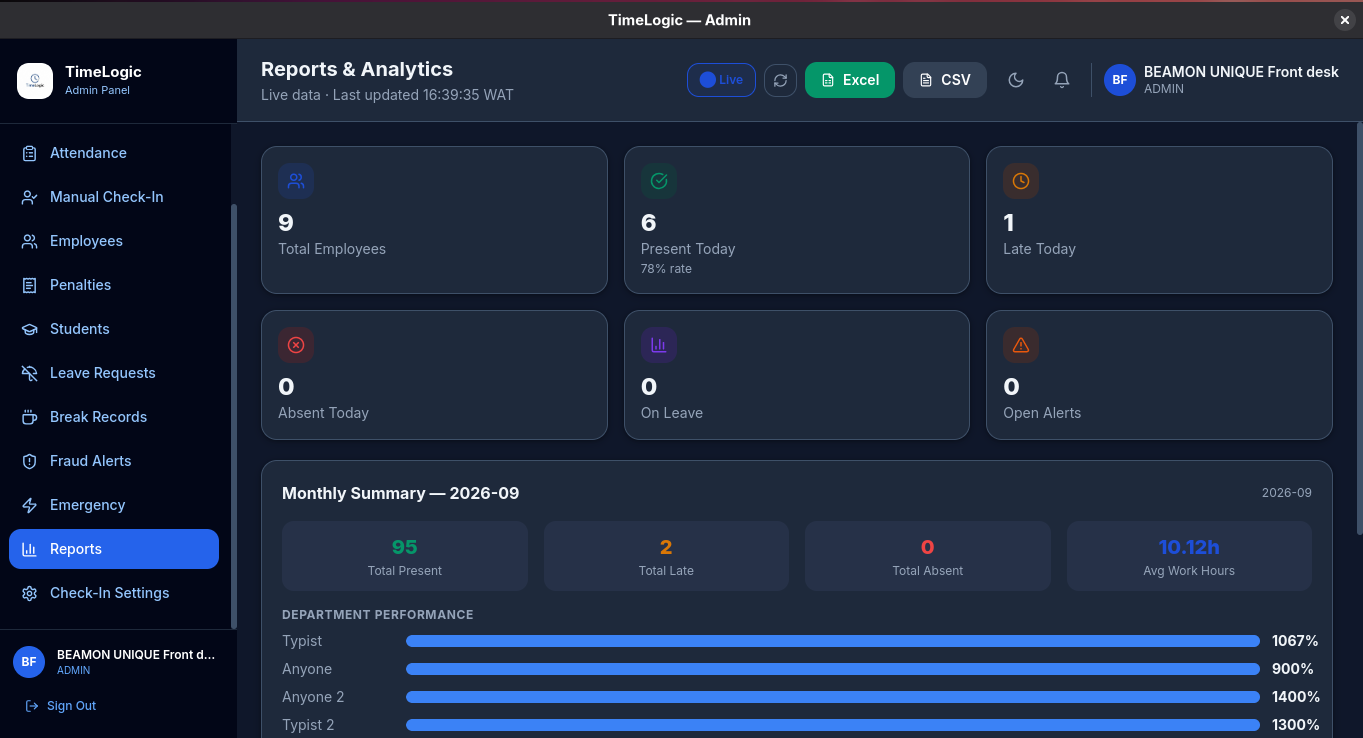Click the Total Present 95 card
Viewport: 1363px width, 738px height.
[405, 556]
